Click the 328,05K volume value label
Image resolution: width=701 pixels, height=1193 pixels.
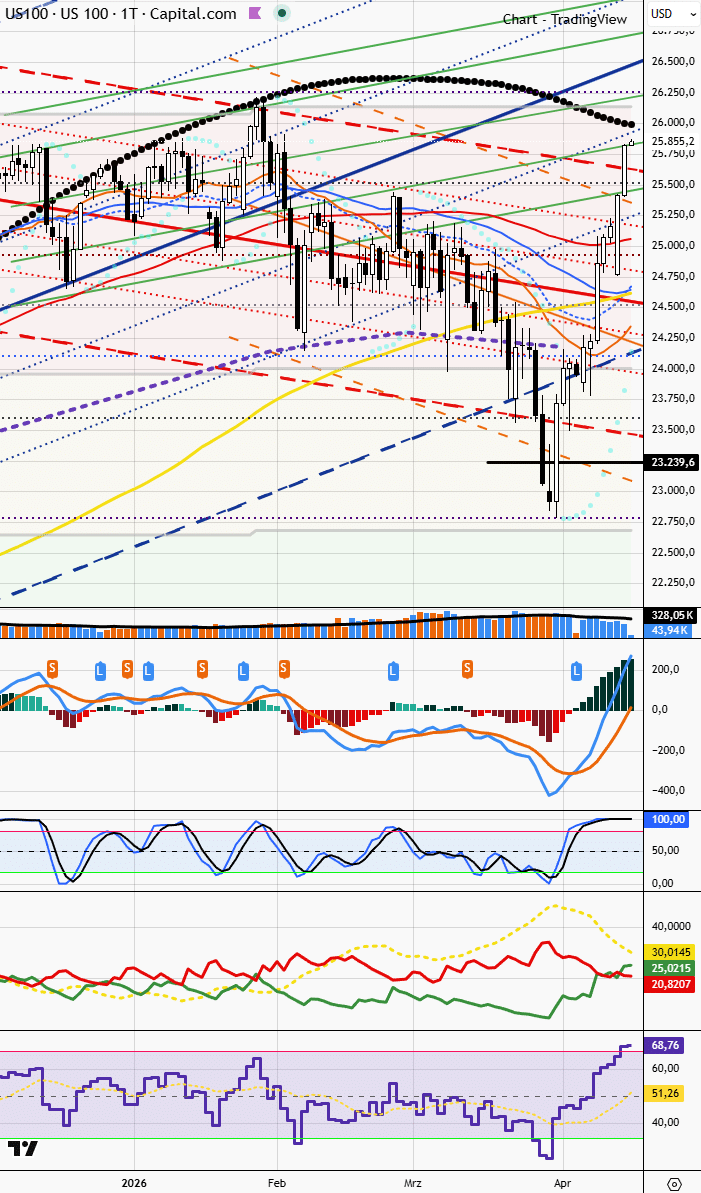click(670, 616)
